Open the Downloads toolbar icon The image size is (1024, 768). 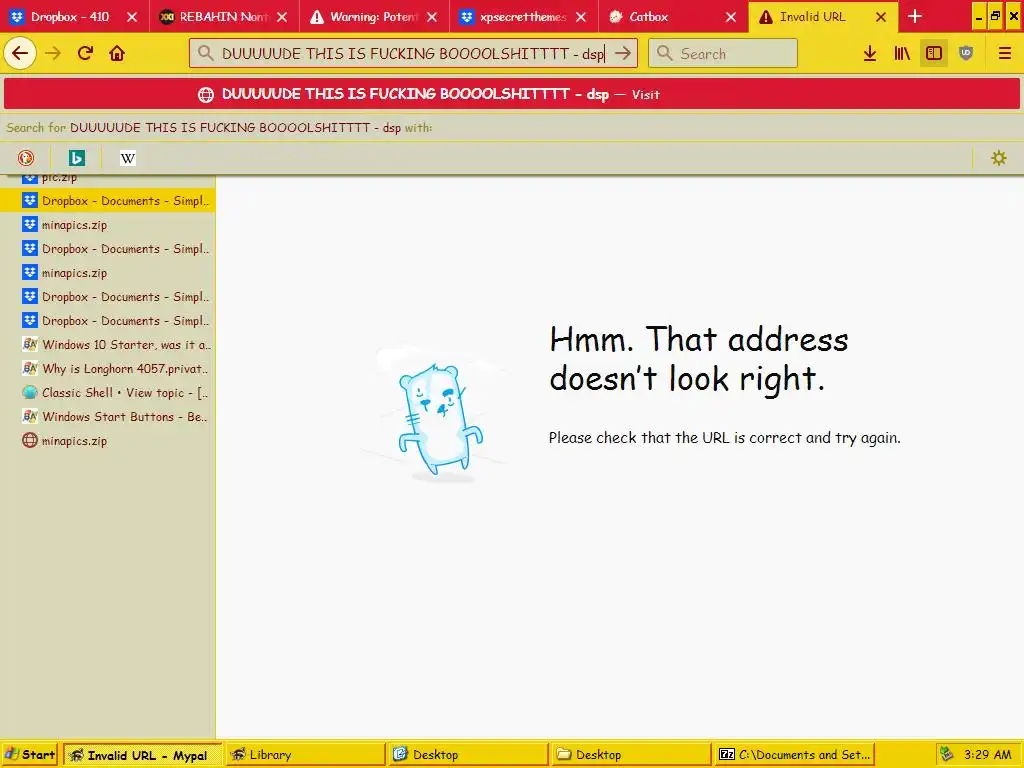click(870, 53)
